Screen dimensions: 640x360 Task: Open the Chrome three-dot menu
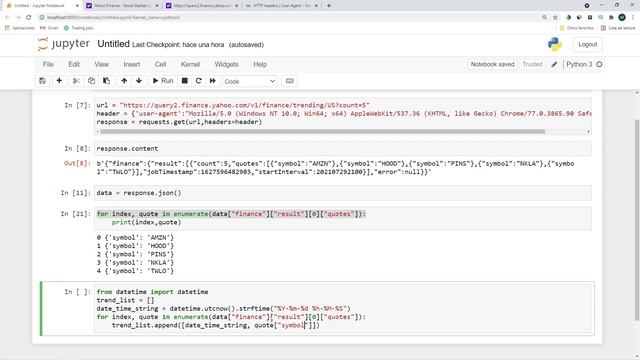(x=633, y=17)
